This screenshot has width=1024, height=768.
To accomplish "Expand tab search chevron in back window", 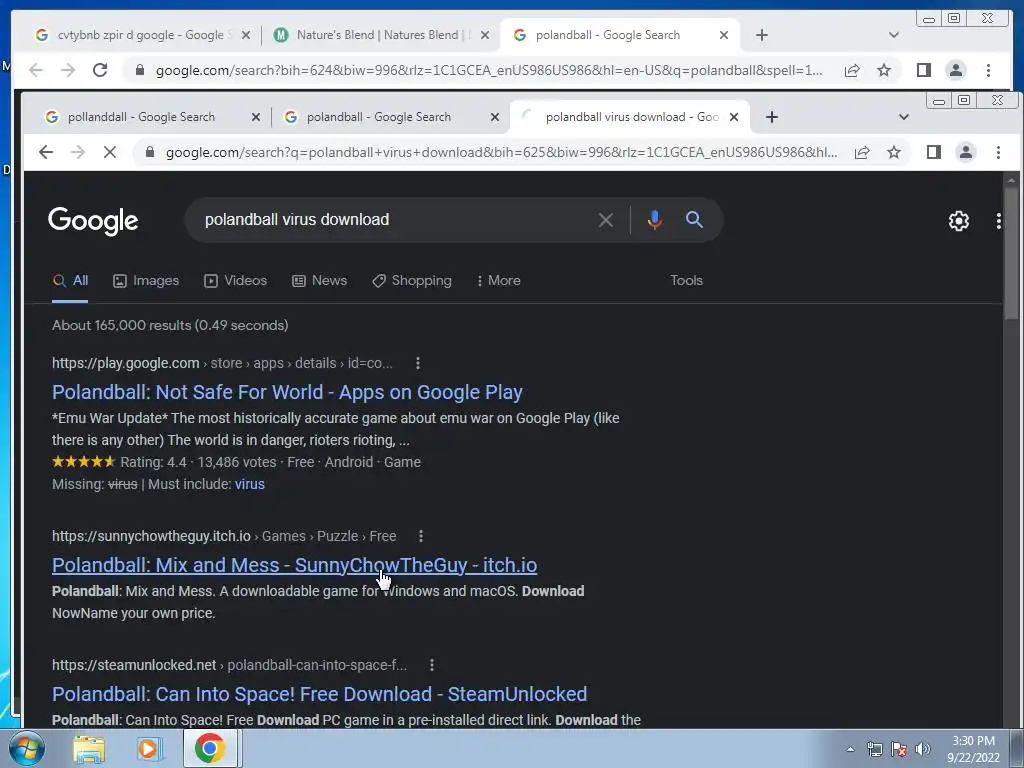I will click(x=894, y=35).
